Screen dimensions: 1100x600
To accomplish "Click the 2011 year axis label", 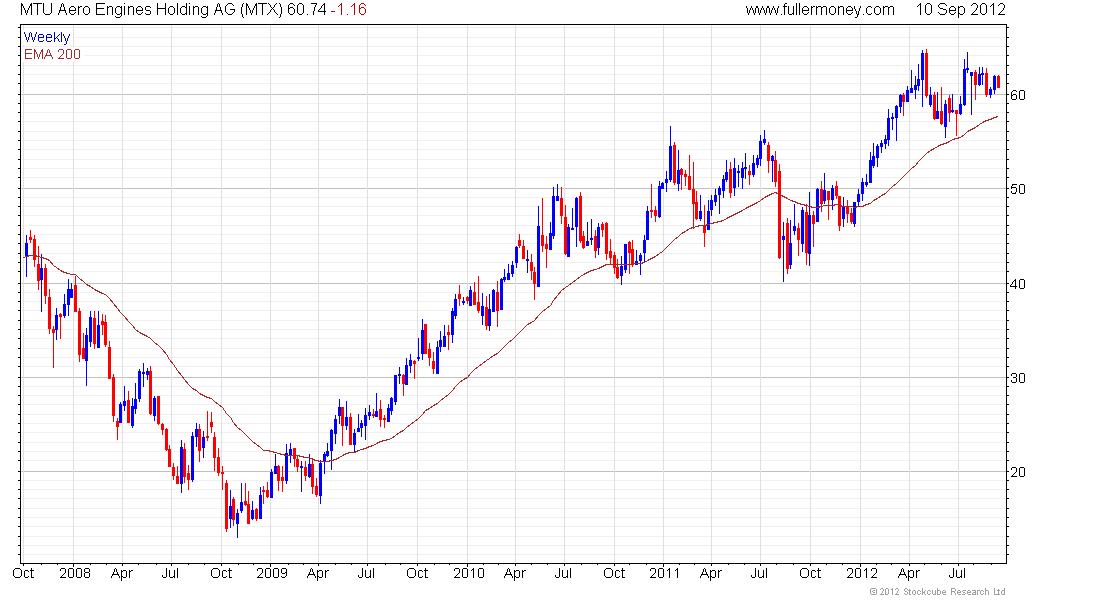I will coord(664,573).
